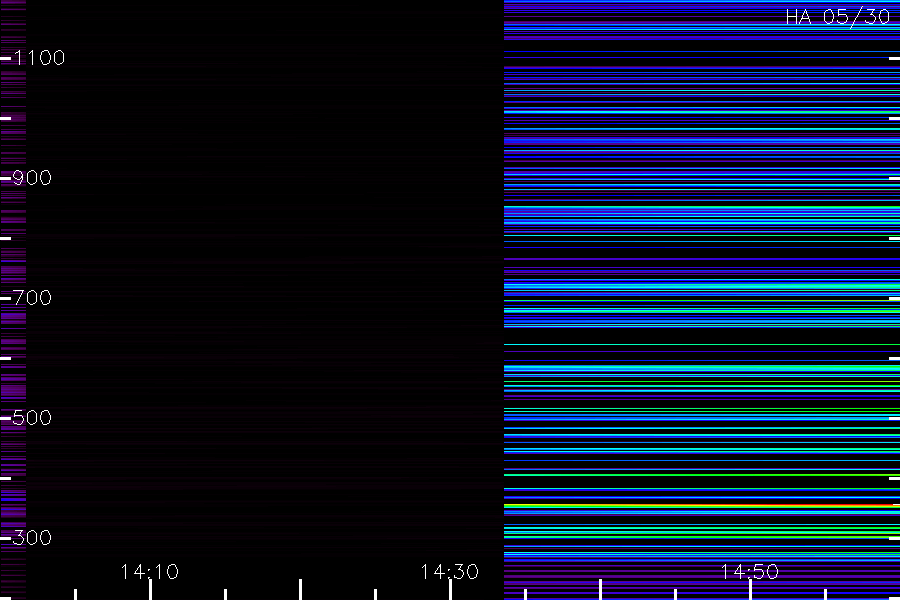Click the 14:50 time axis label

click(x=750, y=572)
